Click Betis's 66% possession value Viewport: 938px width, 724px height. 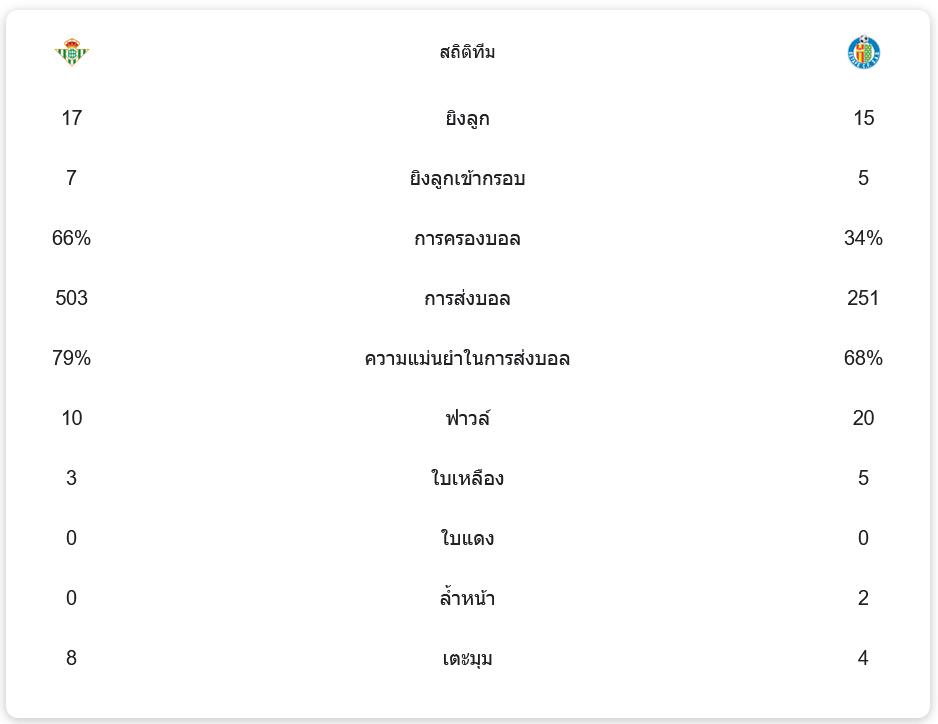click(71, 238)
